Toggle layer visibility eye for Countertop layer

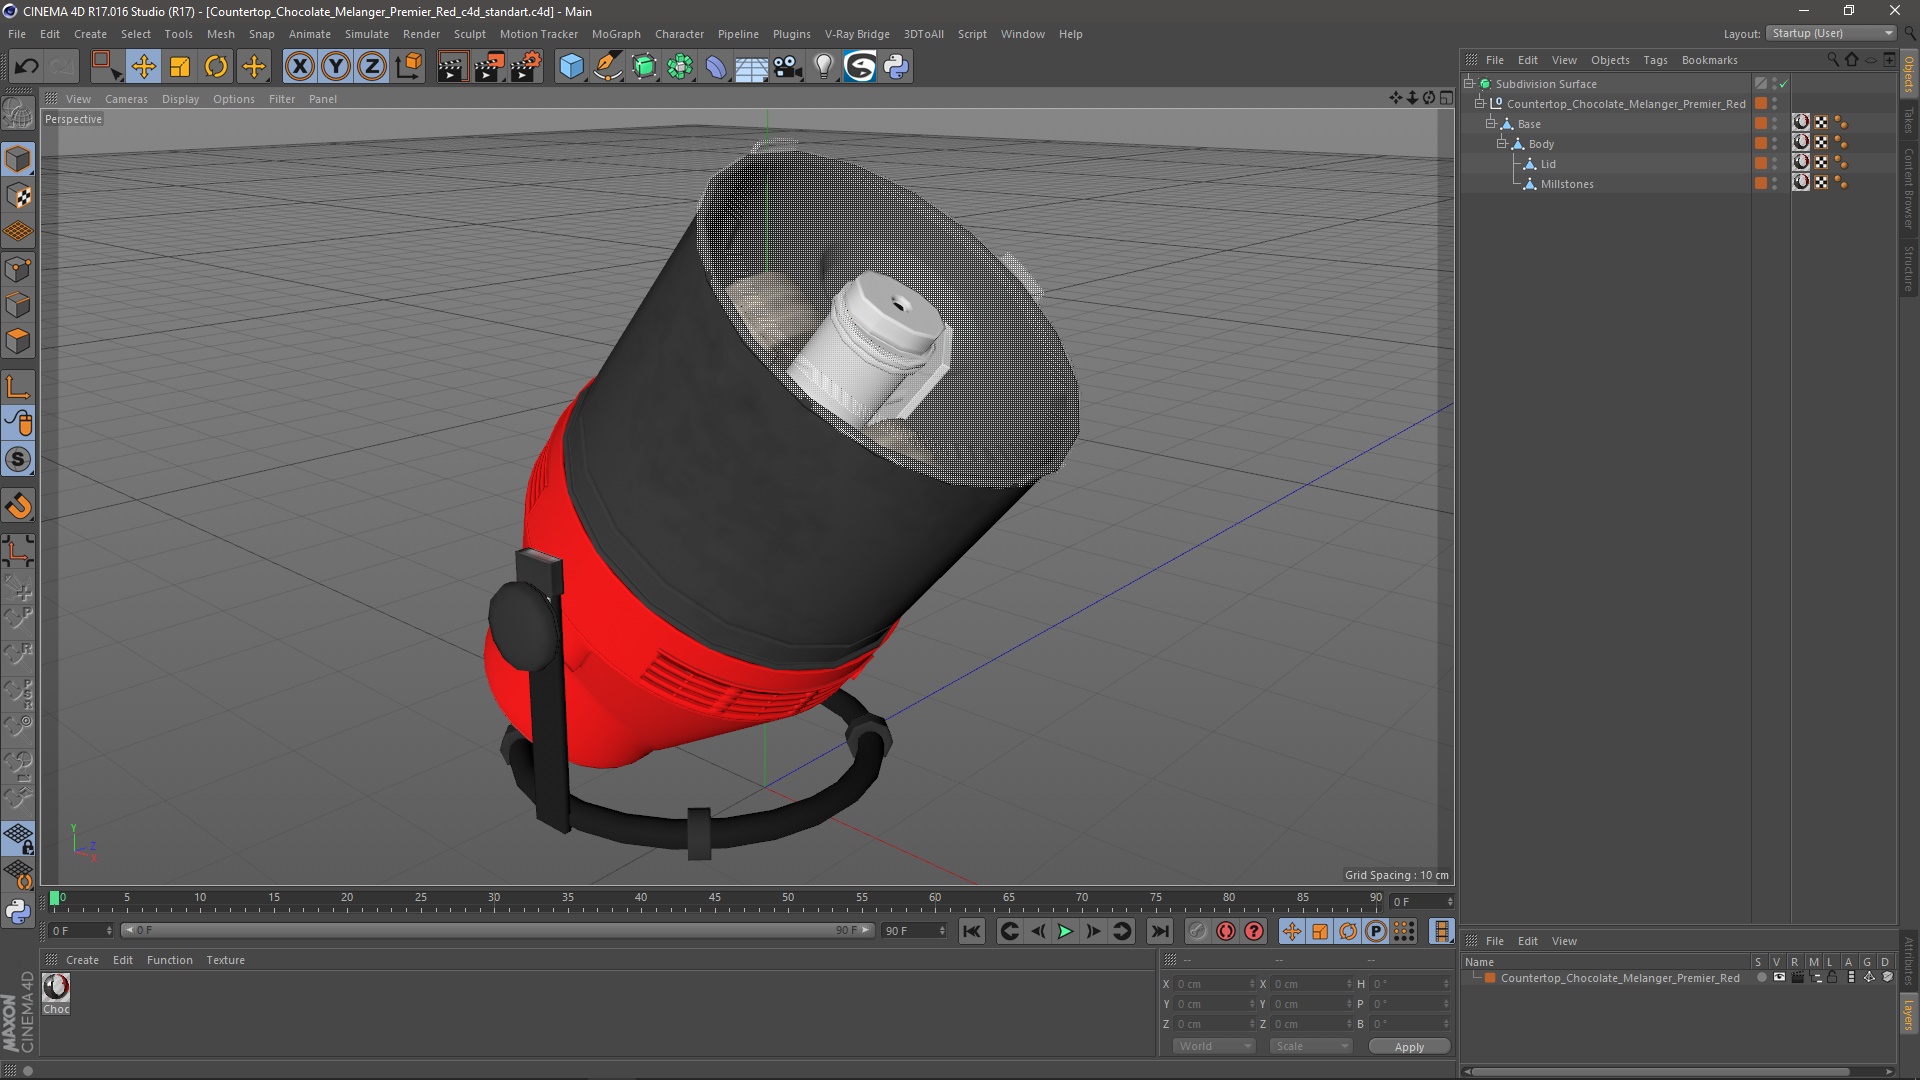tap(1779, 978)
